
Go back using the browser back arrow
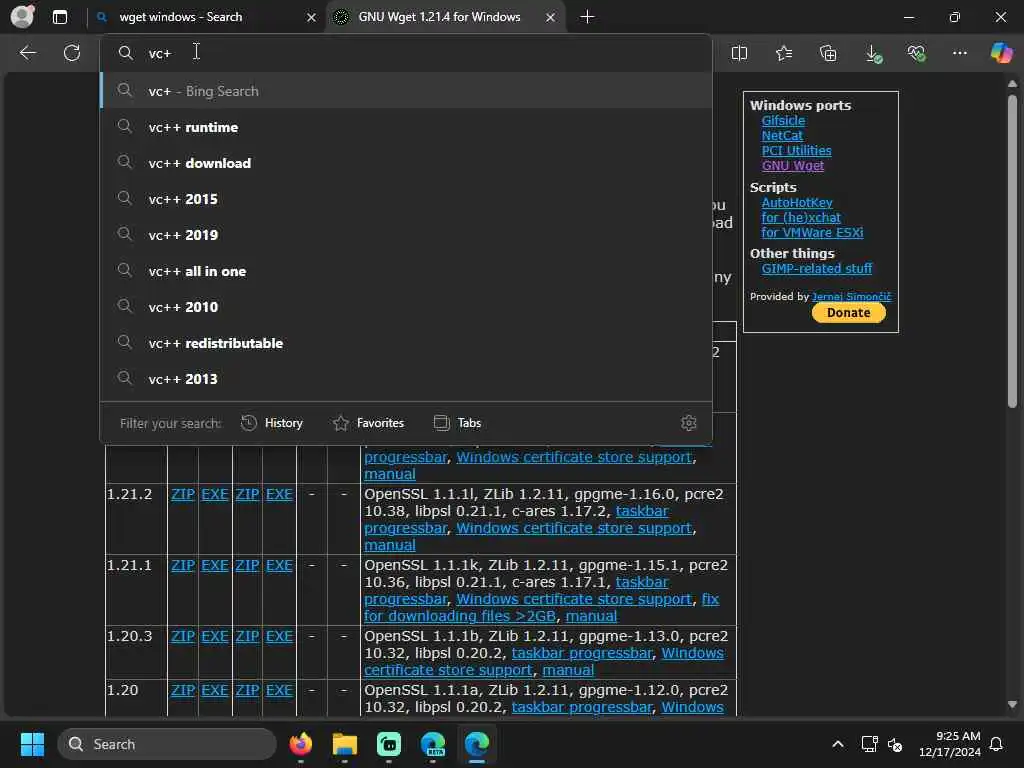tap(27, 53)
